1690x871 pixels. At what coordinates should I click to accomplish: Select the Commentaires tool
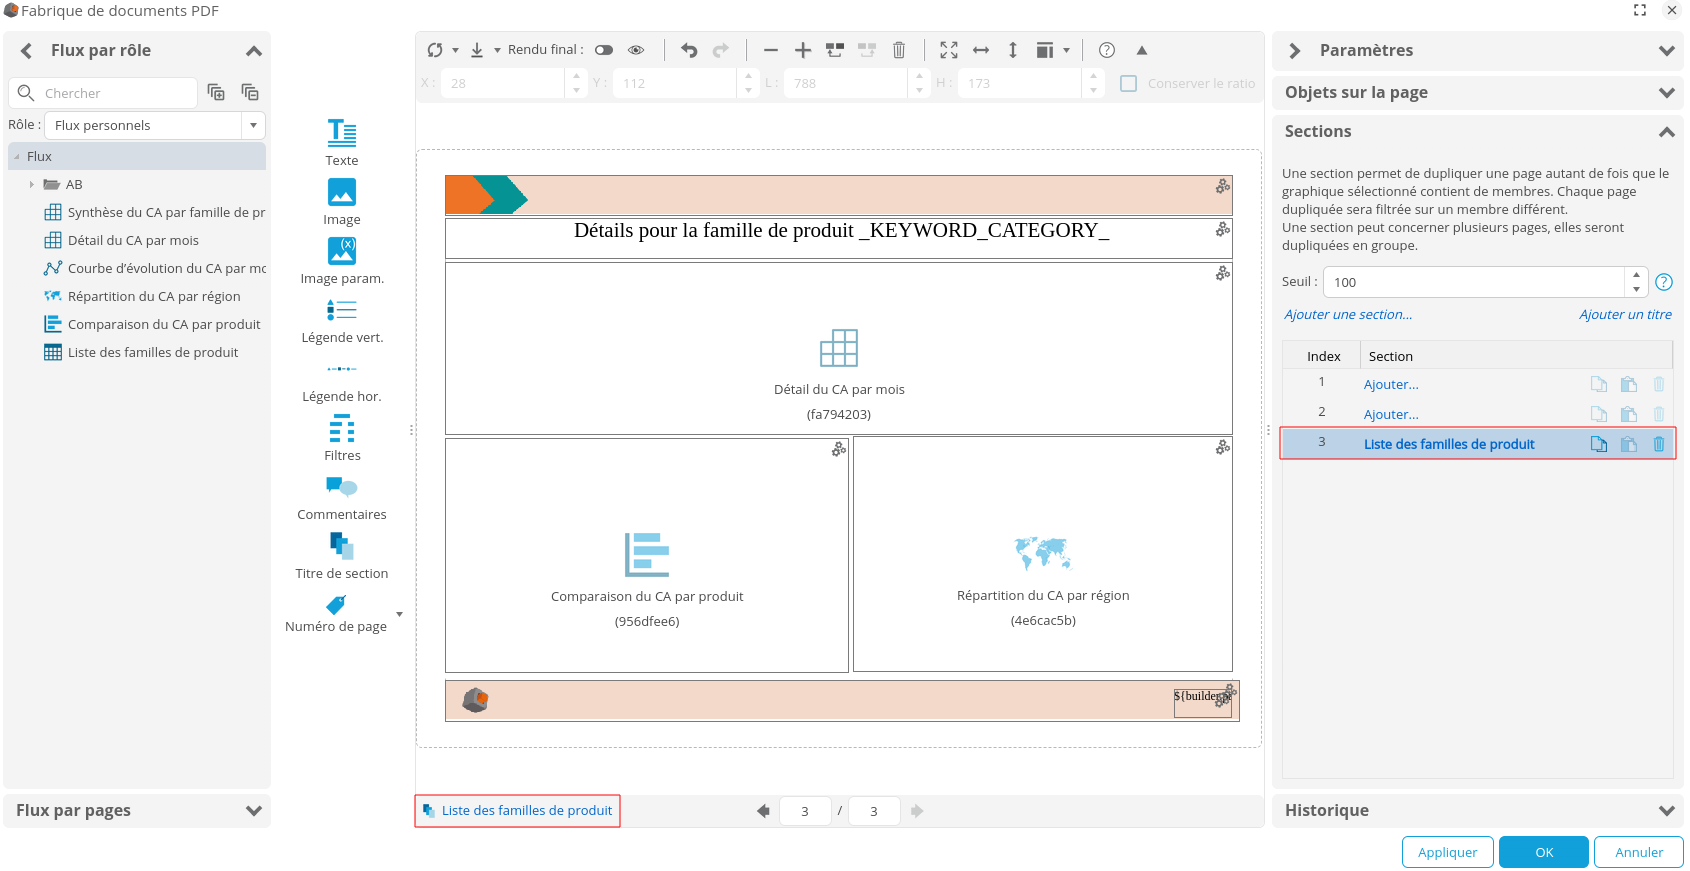point(342,497)
